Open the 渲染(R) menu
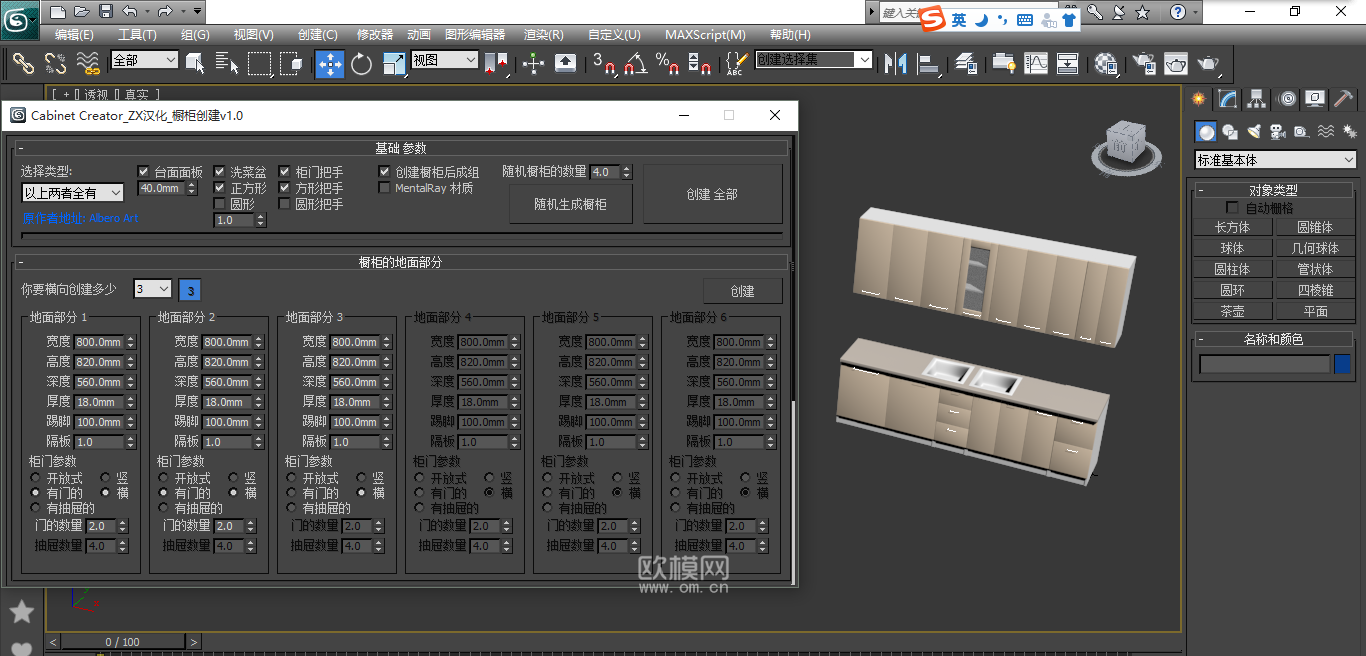Viewport: 1366px width, 656px height. (x=544, y=34)
